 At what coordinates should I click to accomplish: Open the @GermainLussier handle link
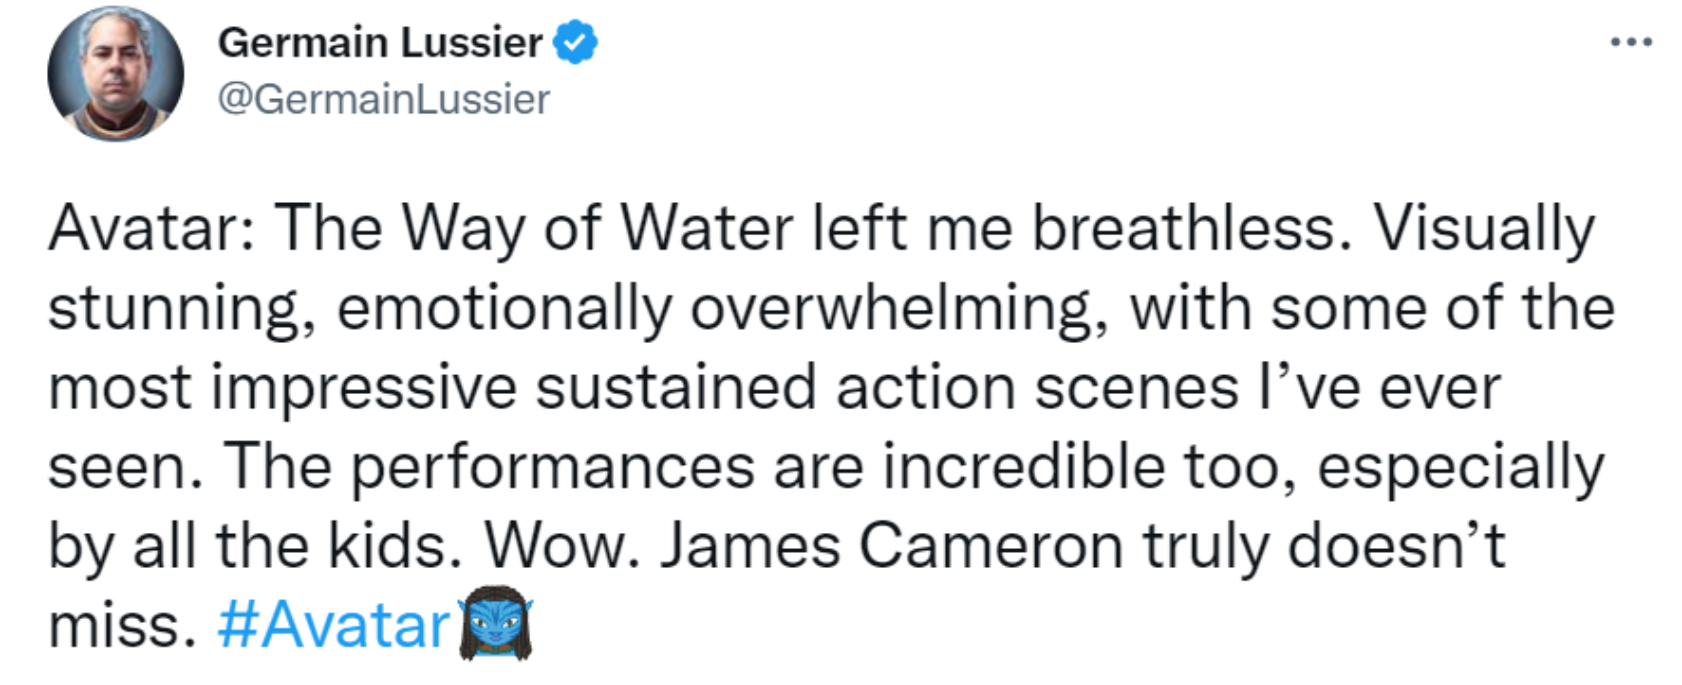[x=383, y=99]
